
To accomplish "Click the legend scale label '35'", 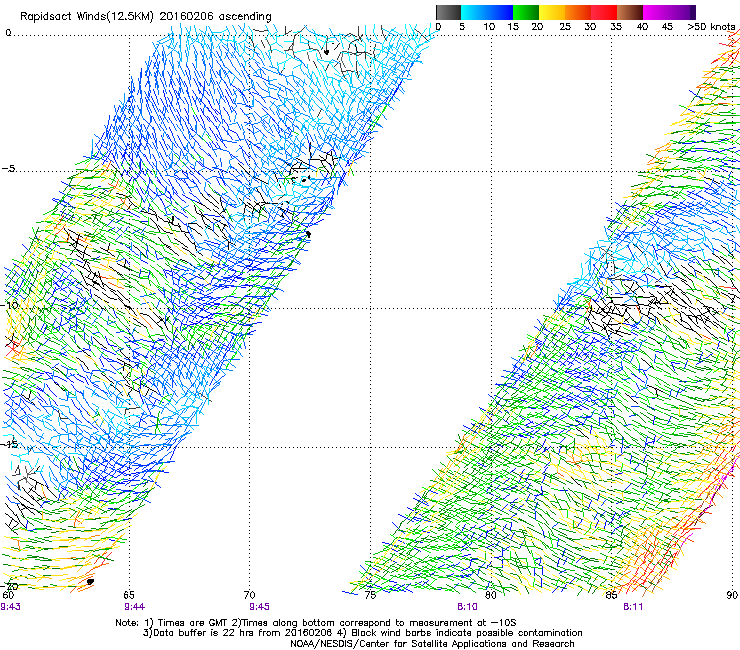I will [616, 27].
